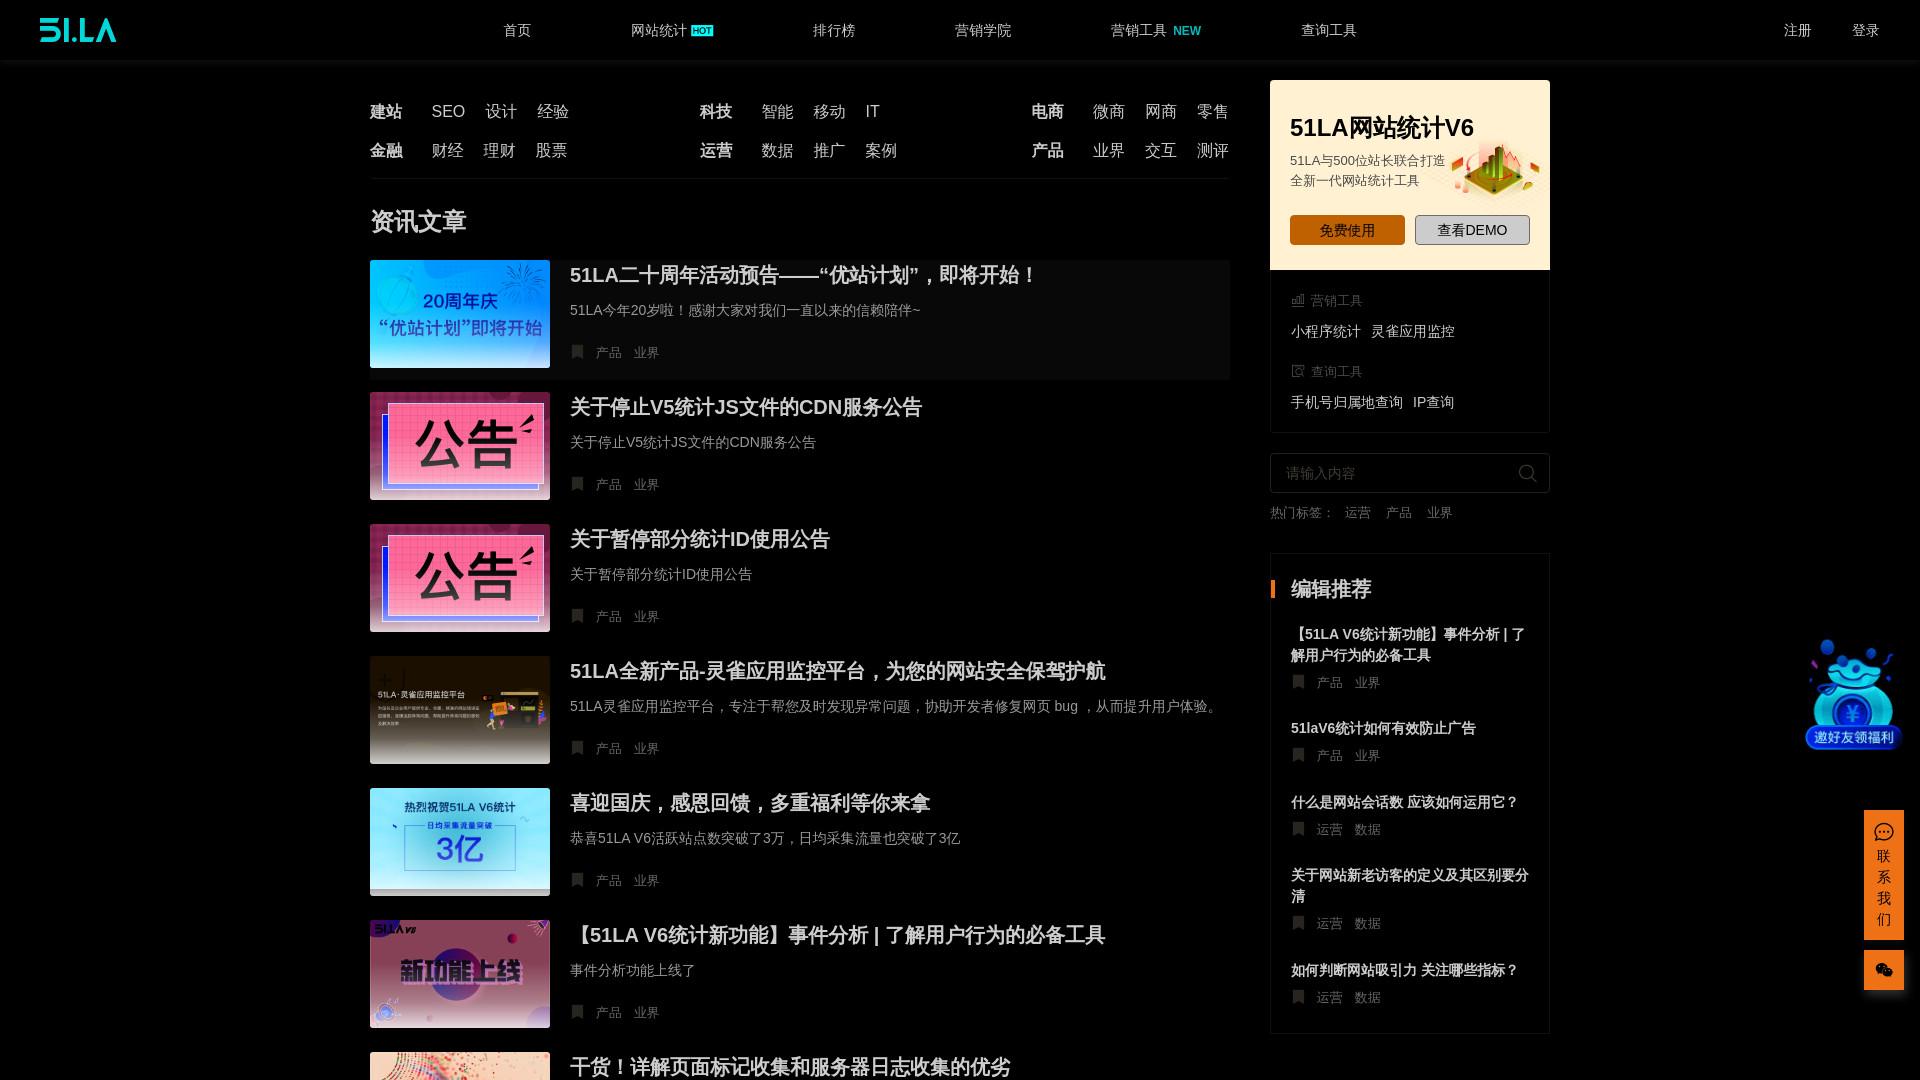Screen dimensions: 1920x1080
Task: Select the 智能 category link
Action: click(777, 112)
